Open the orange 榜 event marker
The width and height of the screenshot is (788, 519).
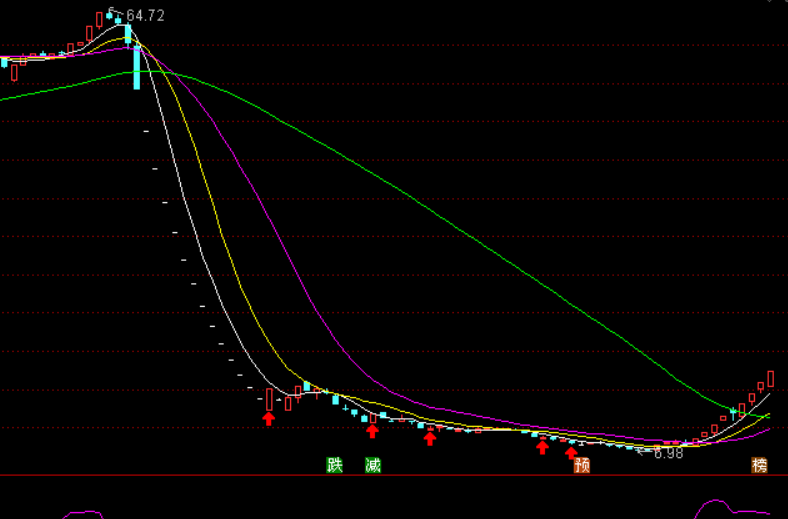click(x=759, y=465)
